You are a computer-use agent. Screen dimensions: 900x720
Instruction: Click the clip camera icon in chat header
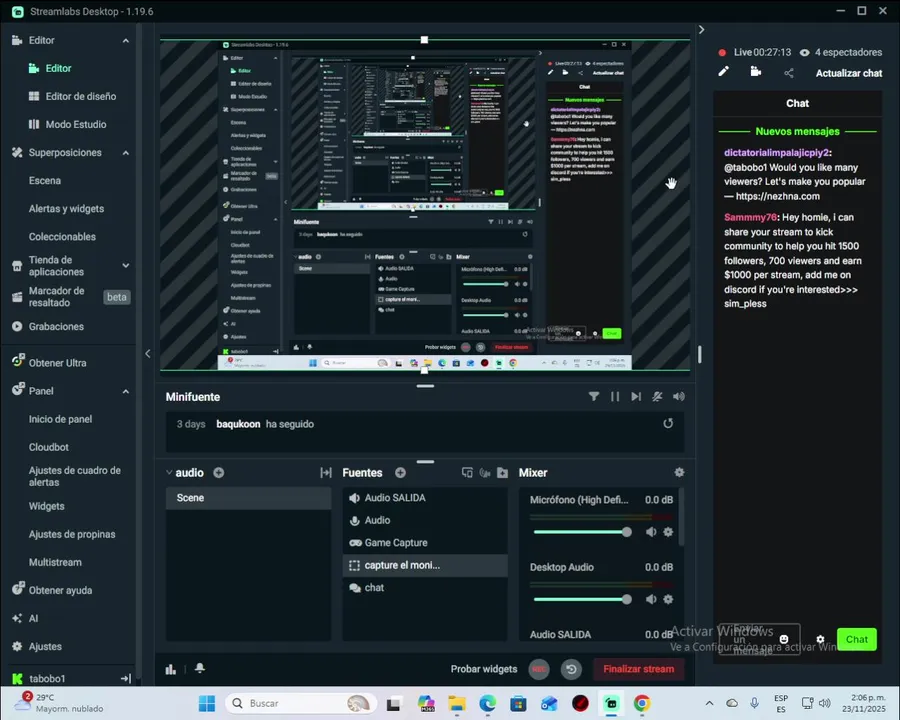[756, 72]
